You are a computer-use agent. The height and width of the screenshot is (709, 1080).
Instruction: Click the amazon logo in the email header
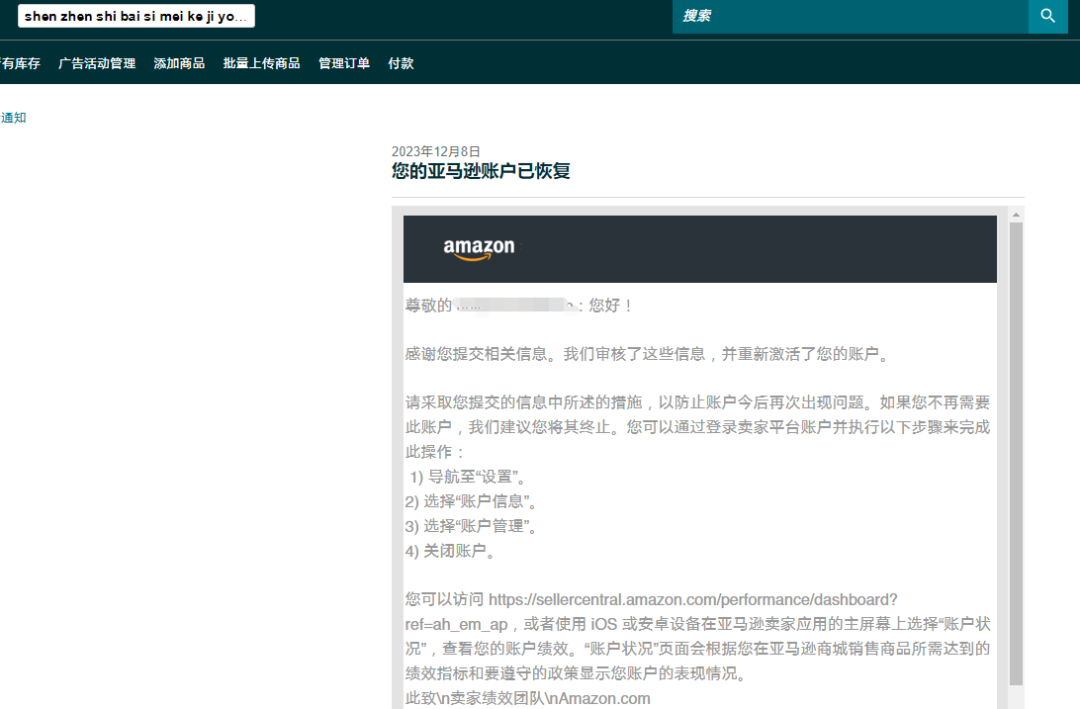(479, 249)
